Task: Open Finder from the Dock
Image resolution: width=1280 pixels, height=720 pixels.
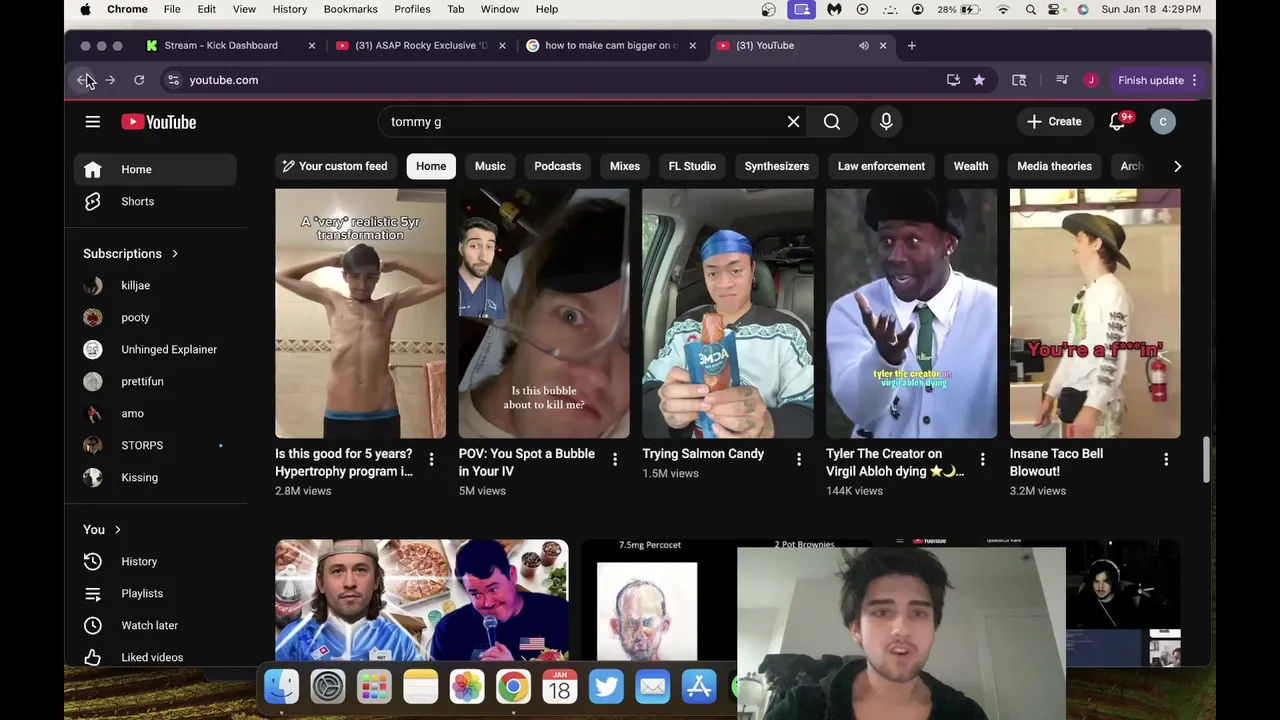Action: pos(281,687)
